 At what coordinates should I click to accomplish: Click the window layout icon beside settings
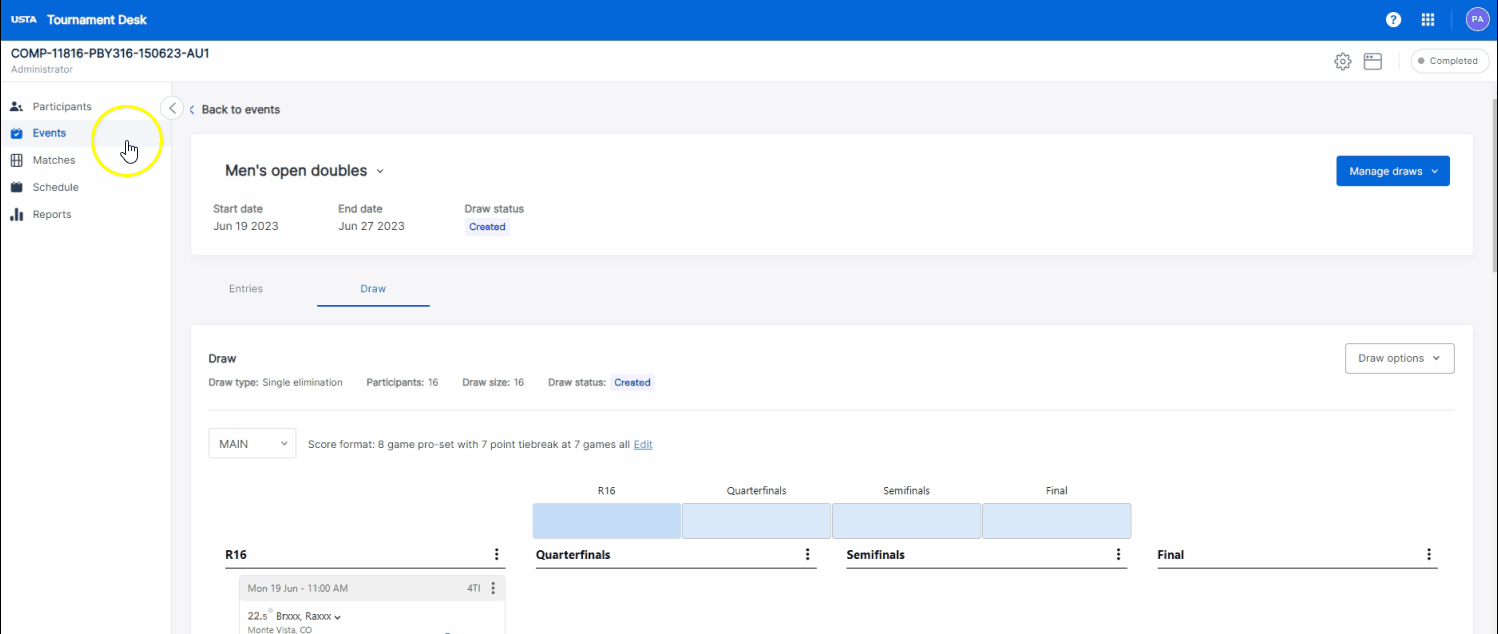tap(1373, 61)
